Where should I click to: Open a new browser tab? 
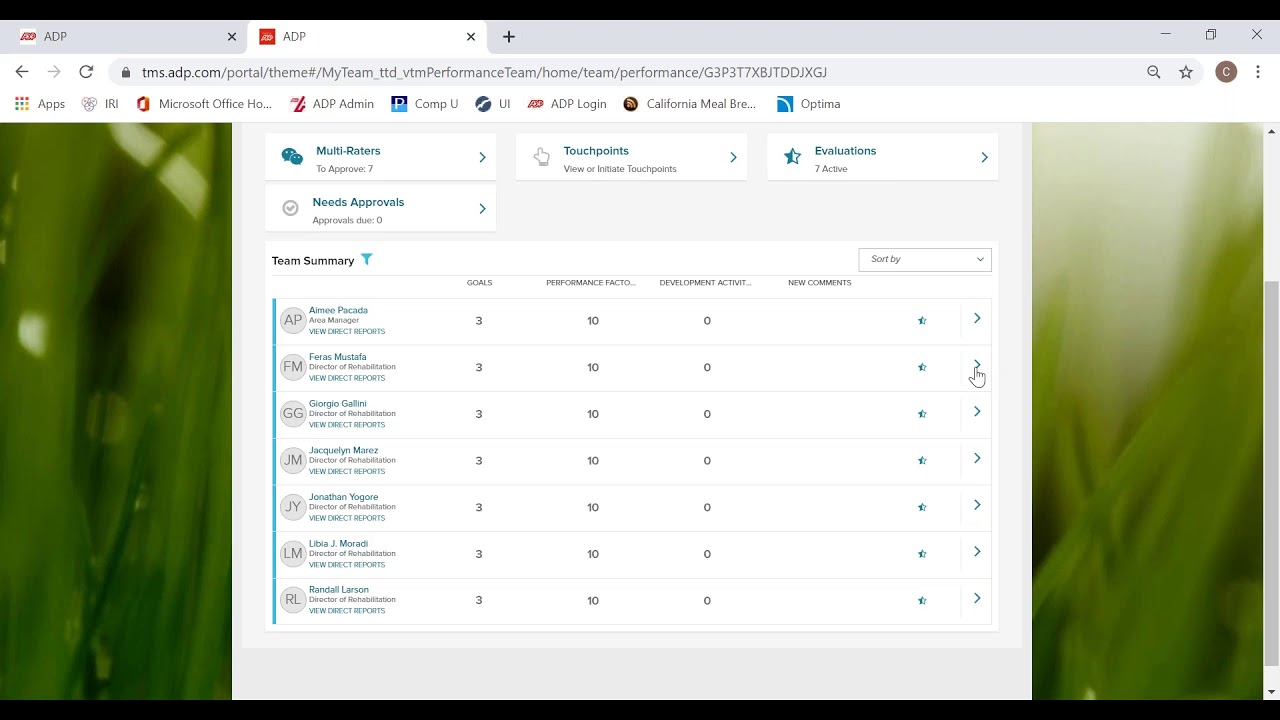click(x=509, y=36)
